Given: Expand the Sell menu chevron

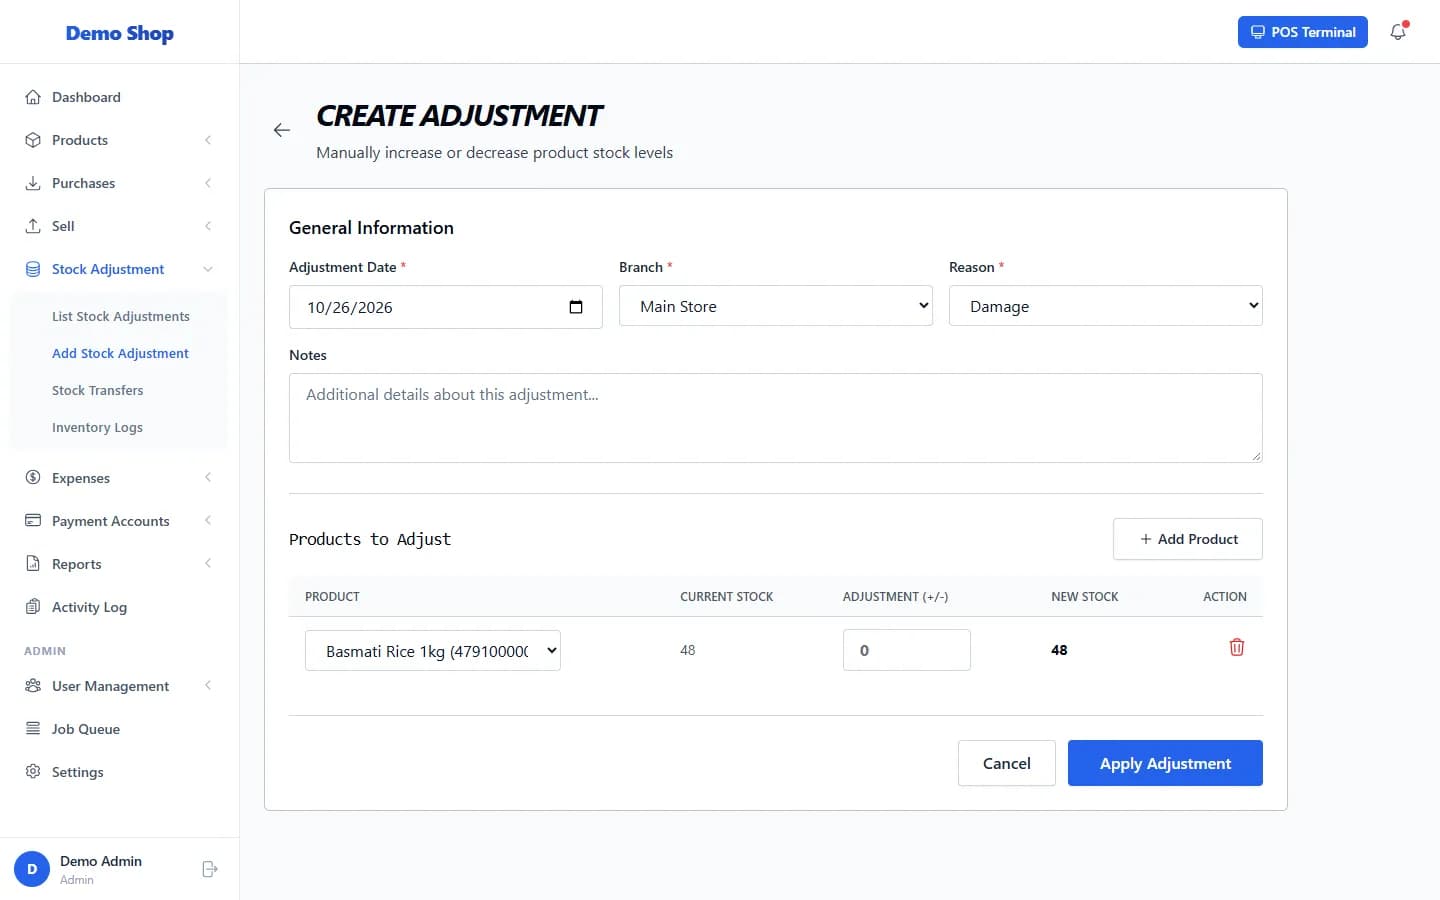Looking at the screenshot, I should (208, 226).
